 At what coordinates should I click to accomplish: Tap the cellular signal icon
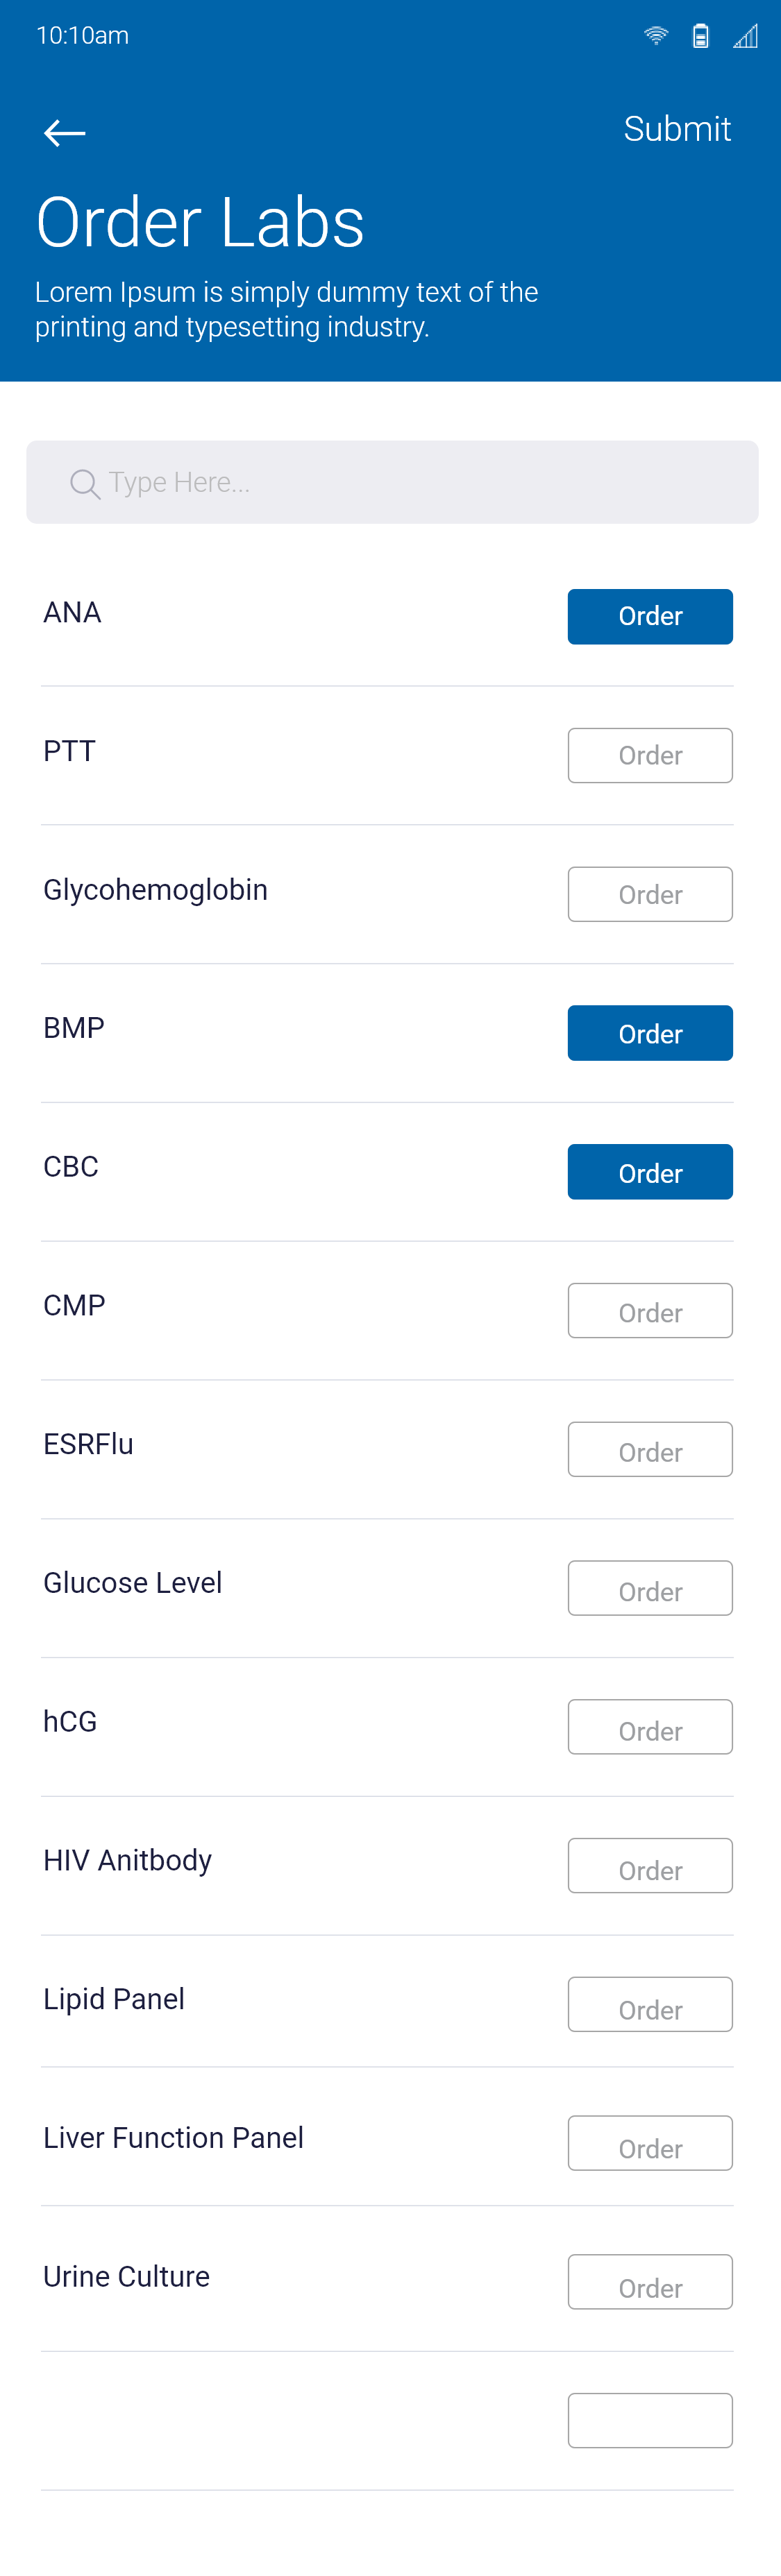click(745, 37)
